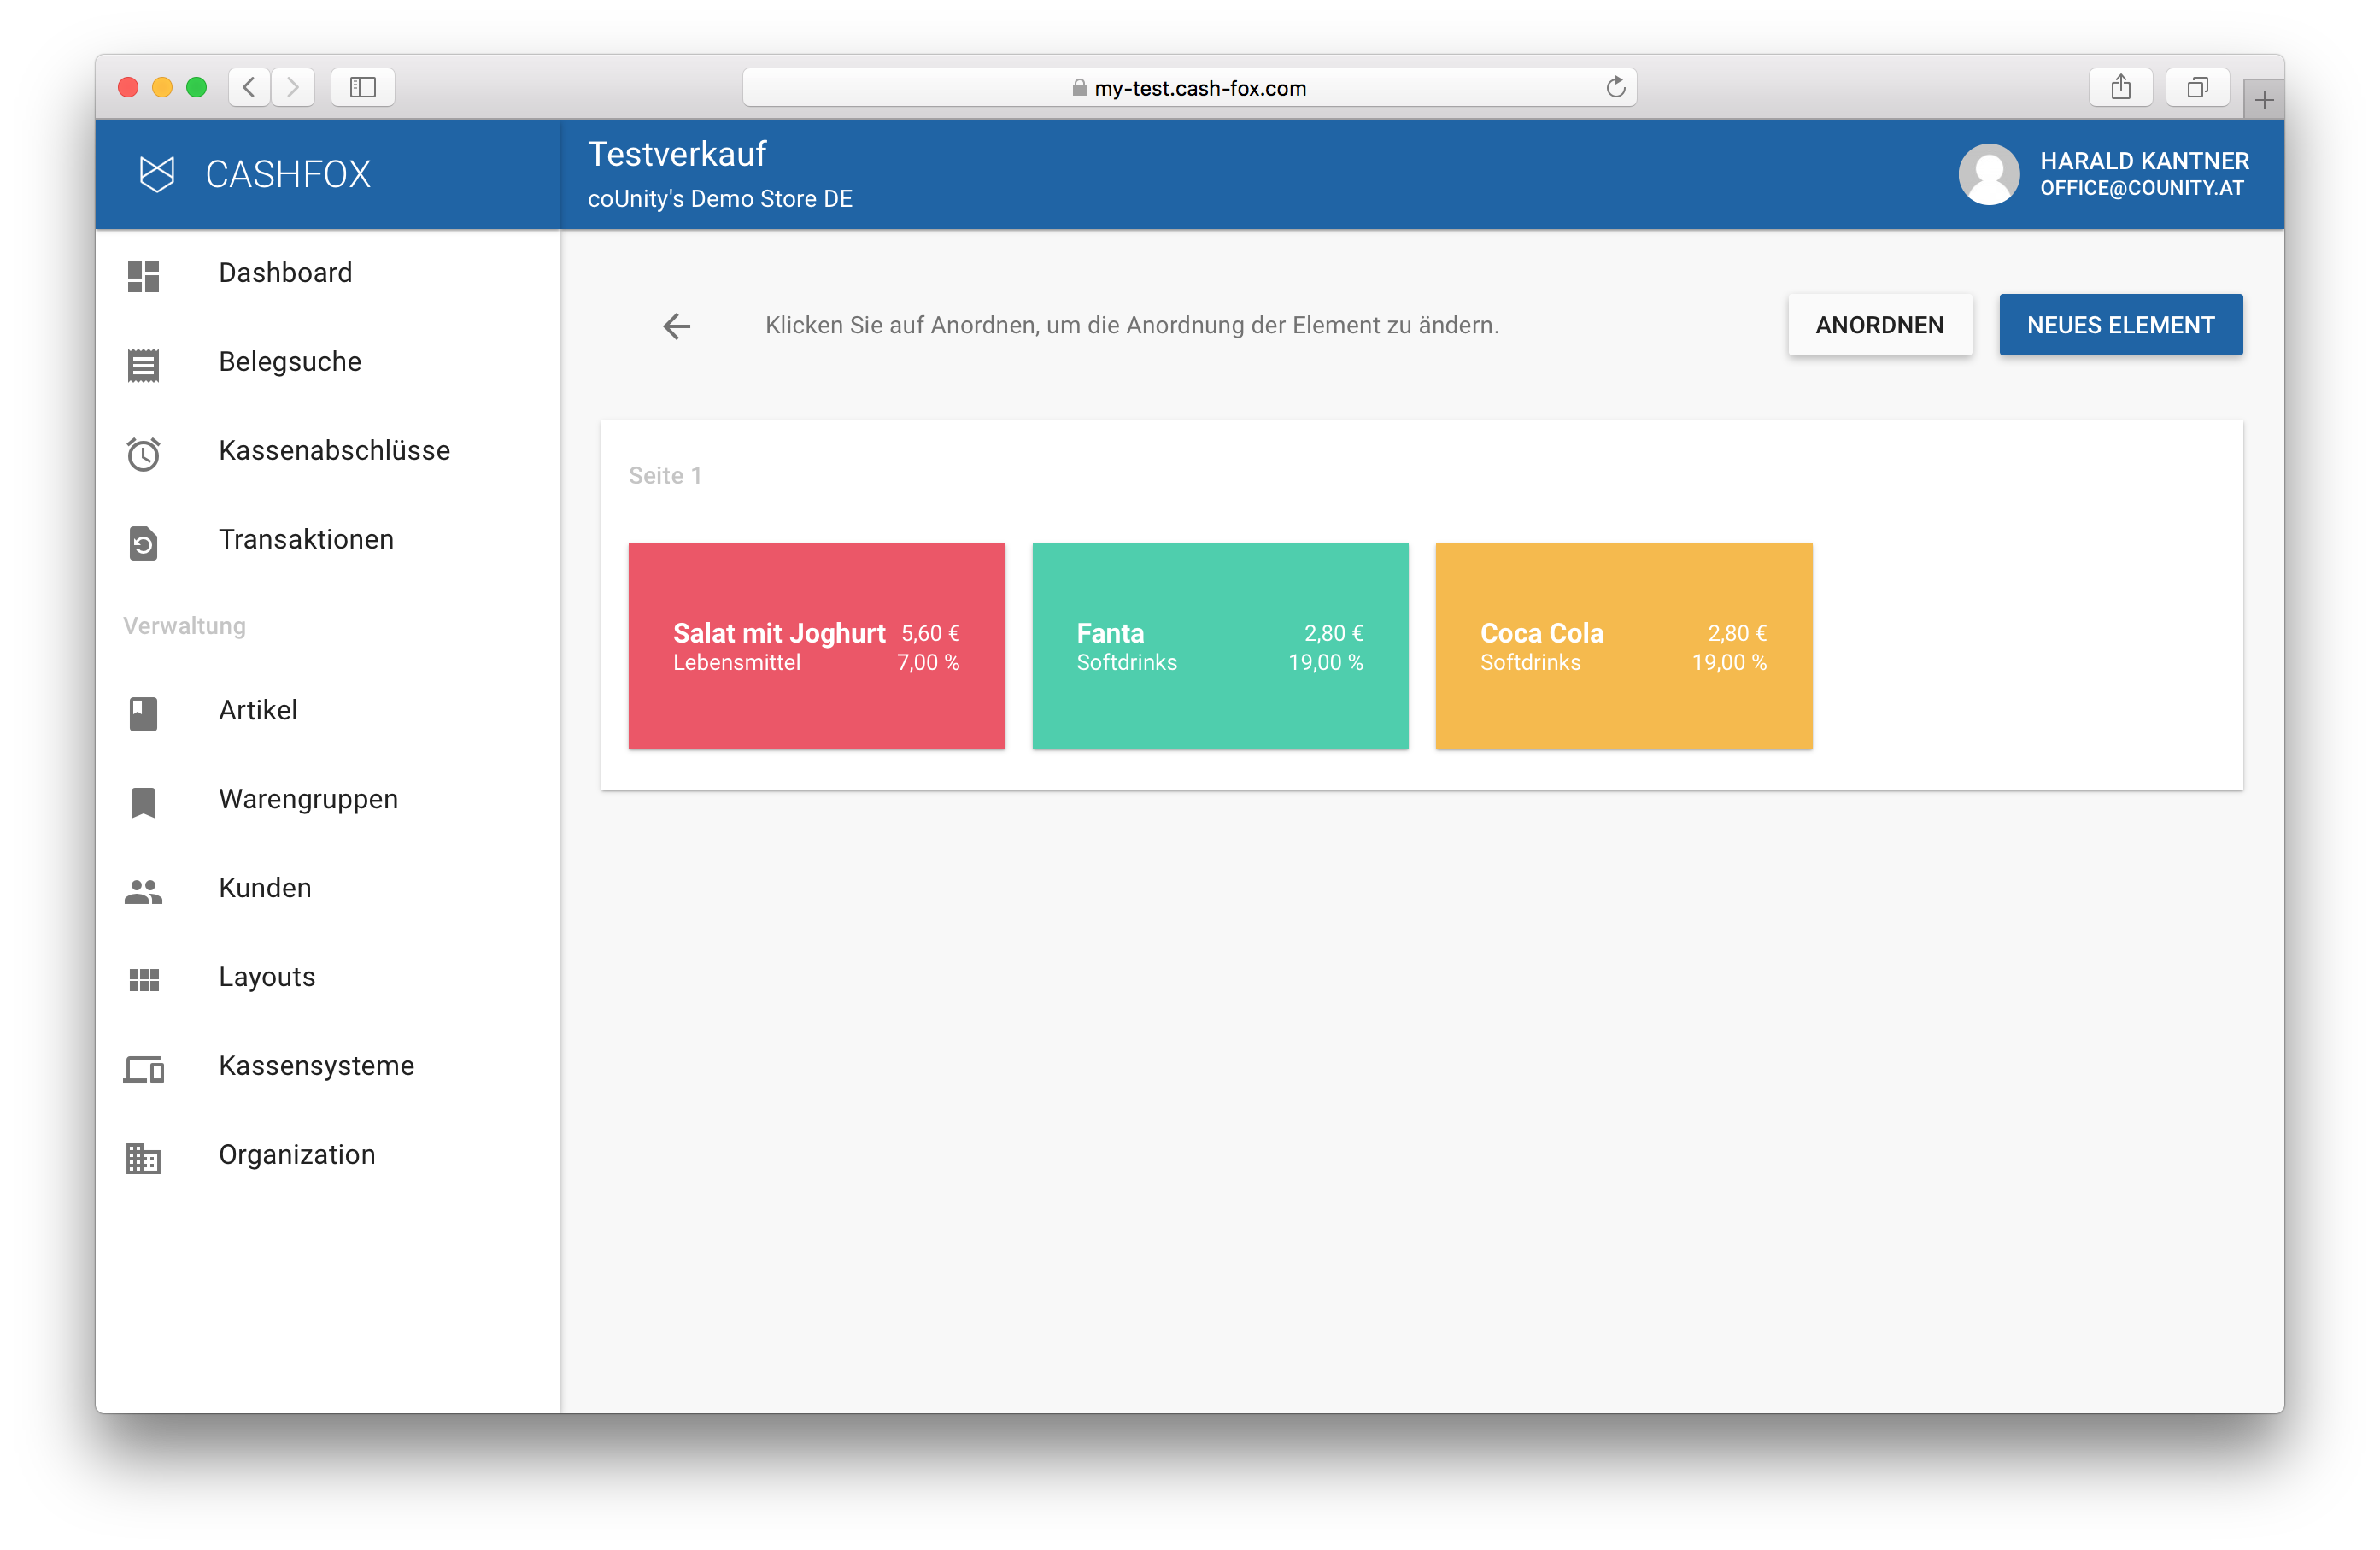Image resolution: width=2380 pixels, height=1550 pixels.
Task: Click the Transaktionen restore icon
Action: 143,543
